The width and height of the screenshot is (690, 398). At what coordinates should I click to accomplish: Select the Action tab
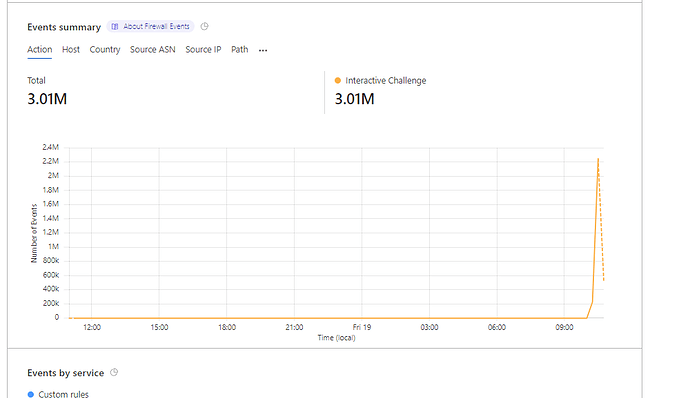click(x=40, y=49)
